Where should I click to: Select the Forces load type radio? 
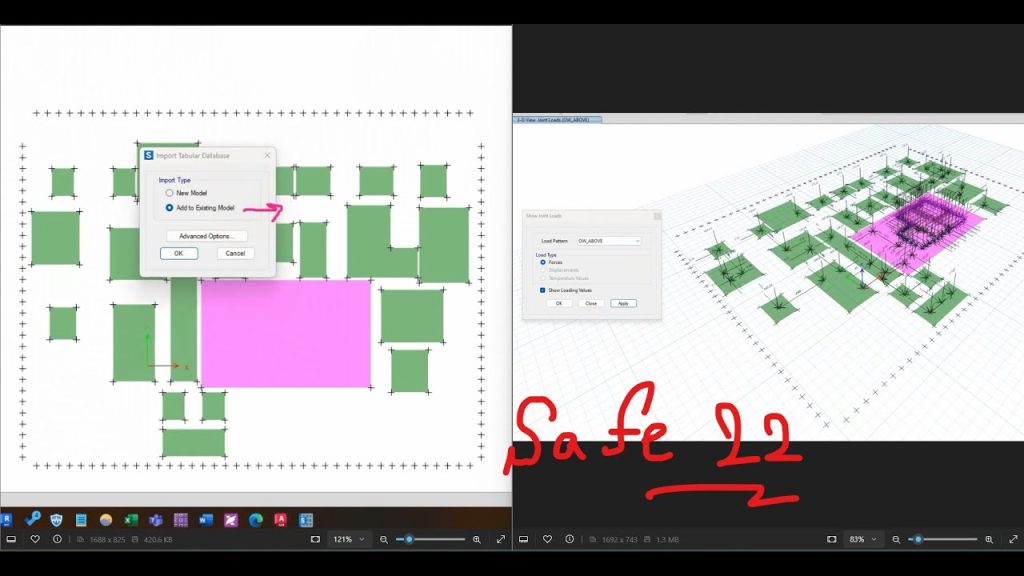coord(543,262)
